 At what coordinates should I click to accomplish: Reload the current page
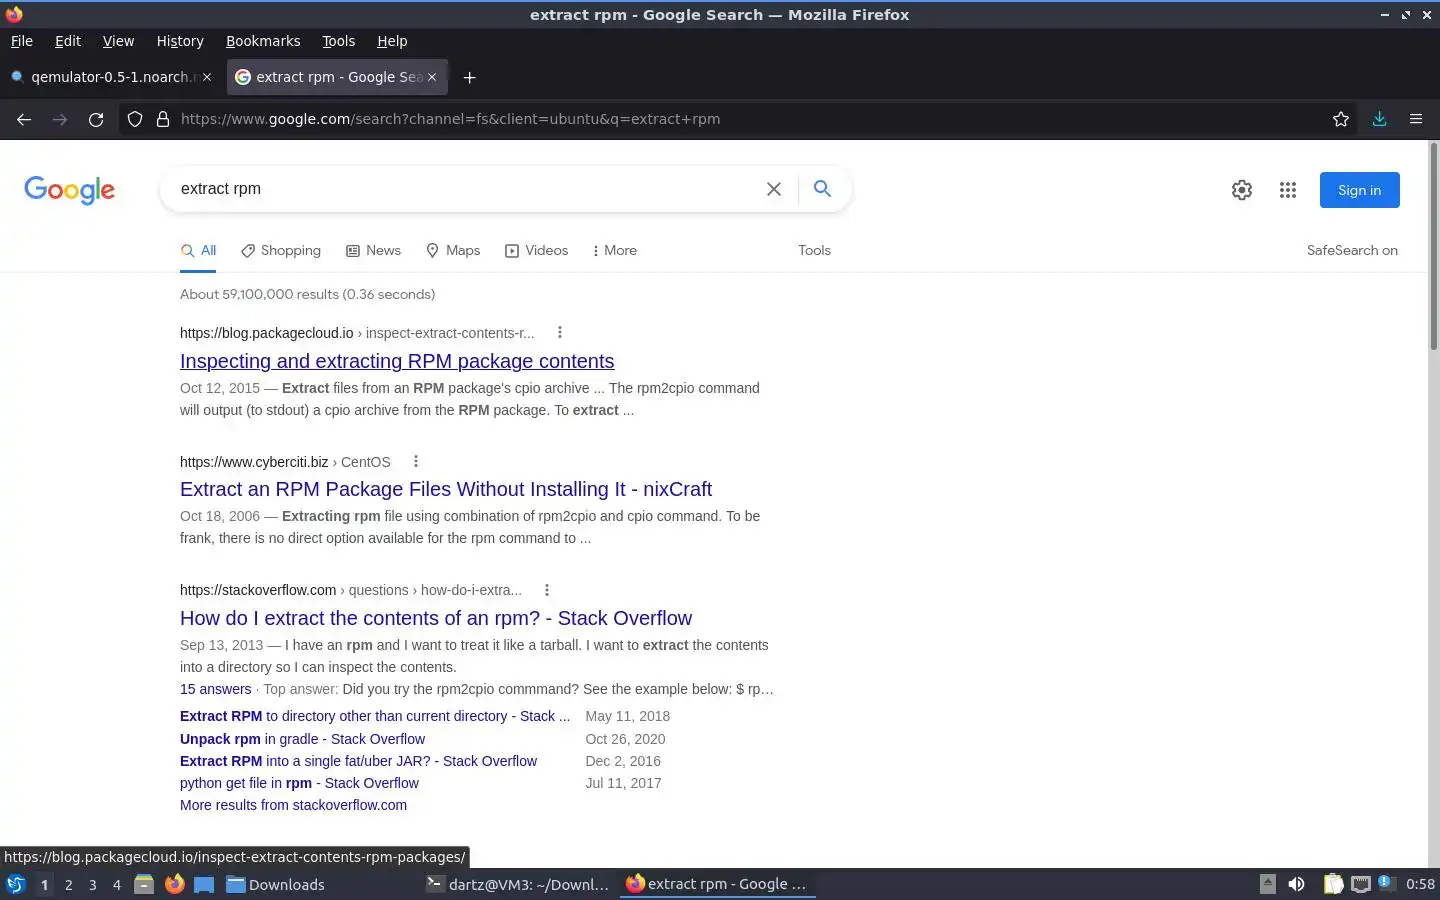pyautogui.click(x=96, y=119)
